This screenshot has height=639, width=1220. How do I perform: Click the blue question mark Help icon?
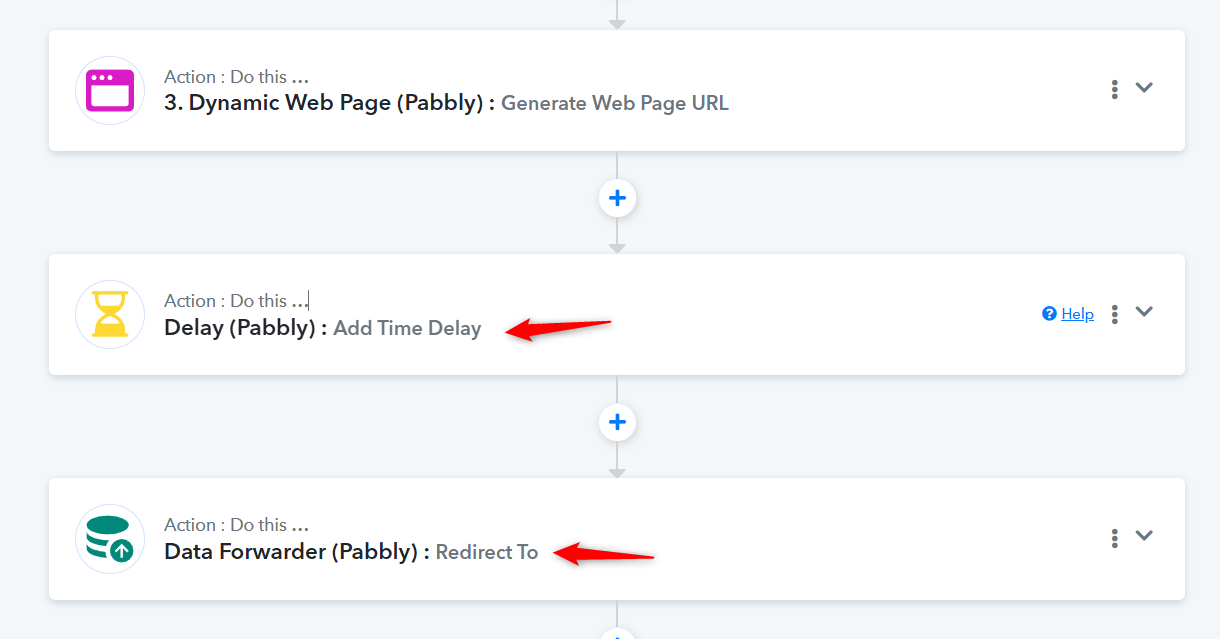click(x=1049, y=314)
